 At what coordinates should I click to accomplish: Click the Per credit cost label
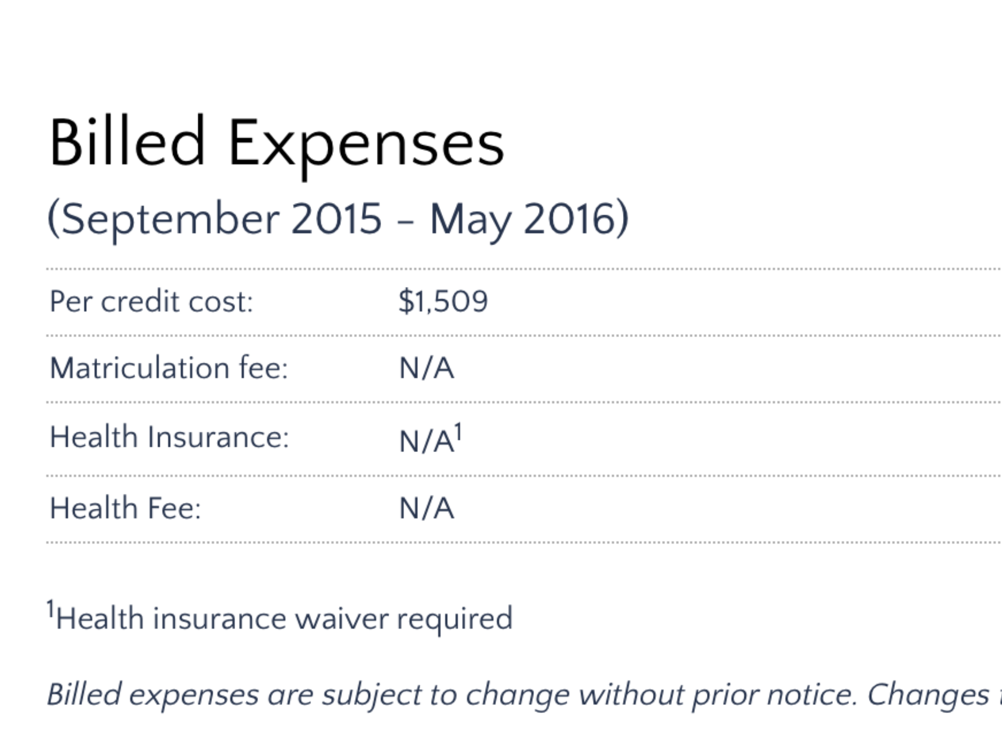151,301
